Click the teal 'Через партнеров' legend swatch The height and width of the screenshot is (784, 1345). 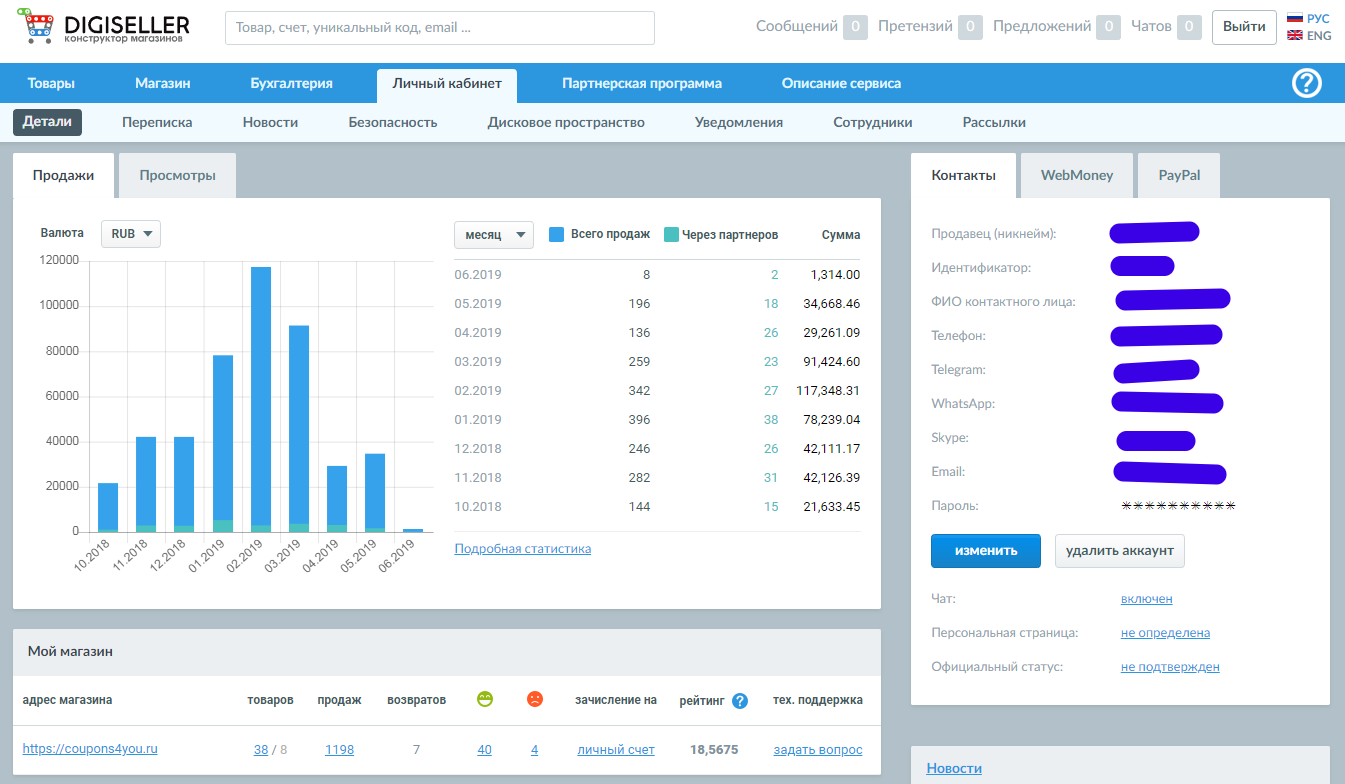tap(671, 235)
